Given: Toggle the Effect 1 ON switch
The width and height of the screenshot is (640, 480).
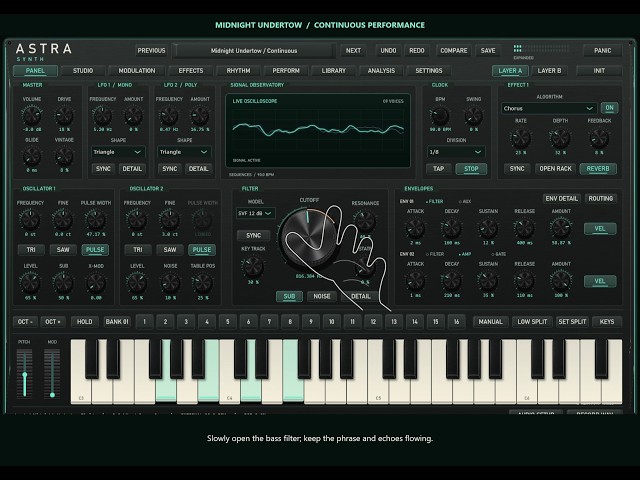Looking at the screenshot, I should click(x=609, y=108).
